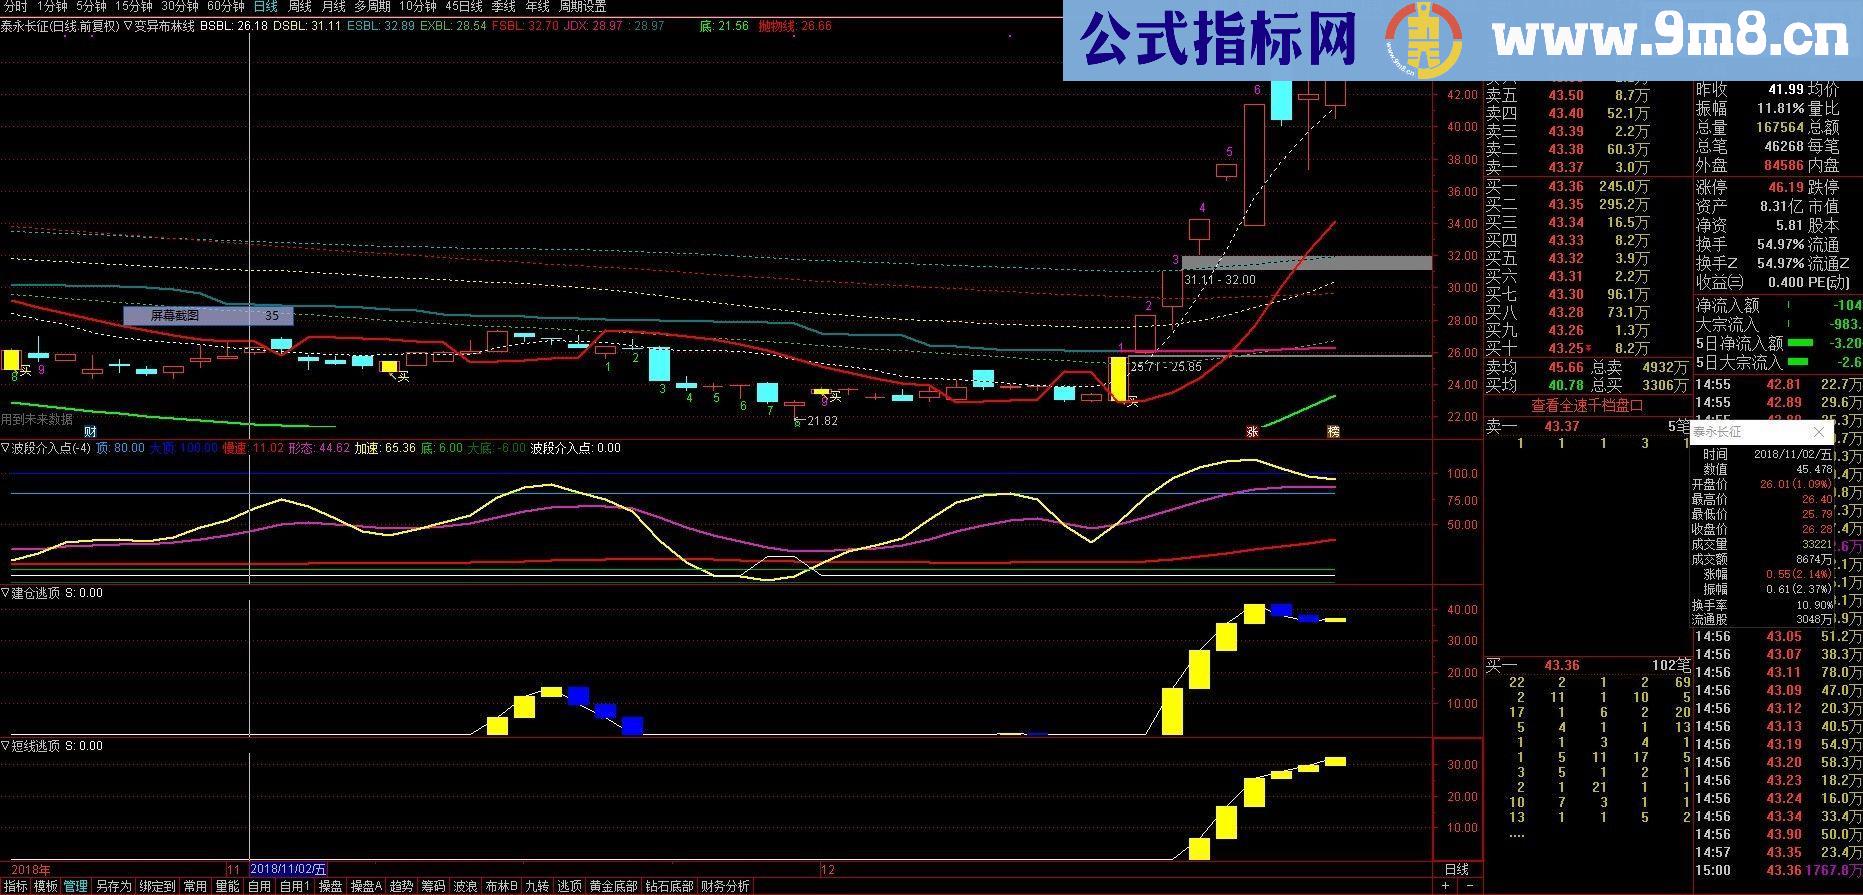Click the 买一 43.36 order row
Screen dimensions: 1863x895
[1567, 186]
